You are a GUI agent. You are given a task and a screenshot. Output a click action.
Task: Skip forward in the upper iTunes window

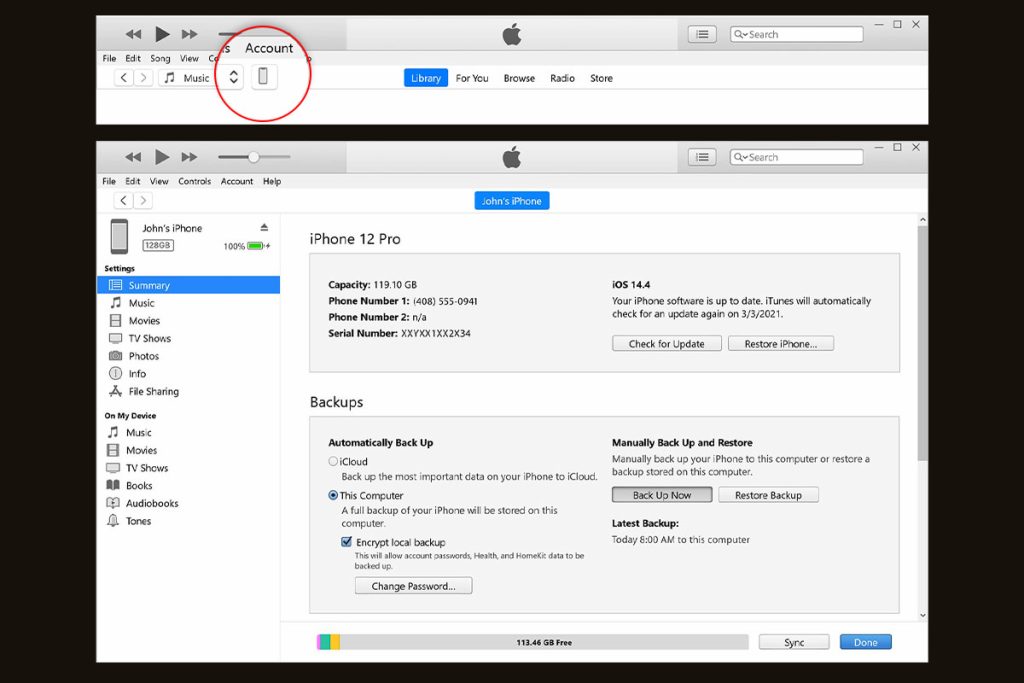click(x=189, y=34)
